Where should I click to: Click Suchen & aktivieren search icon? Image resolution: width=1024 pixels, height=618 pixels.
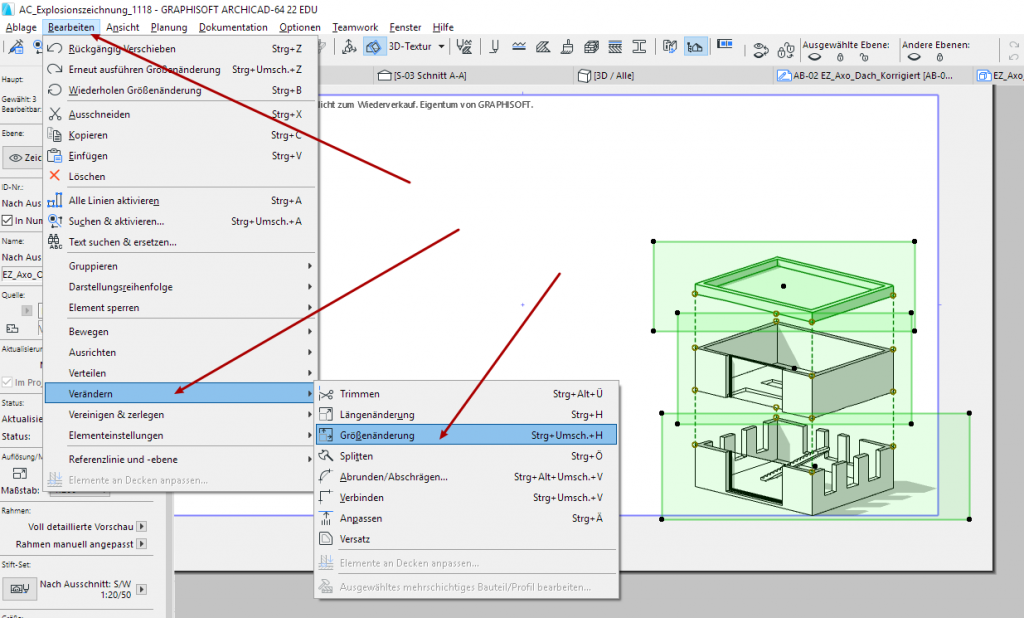55,221
